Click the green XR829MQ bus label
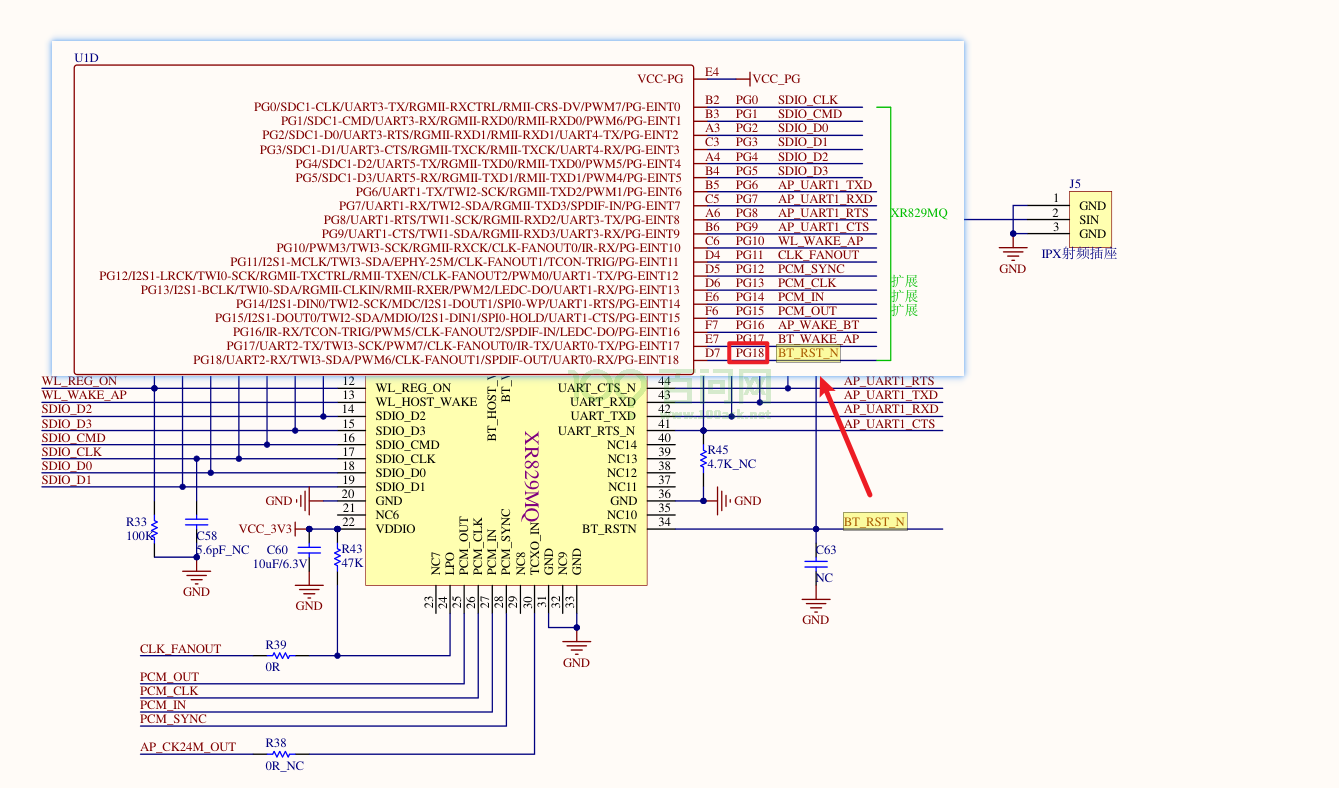The height and width of the screenshot is (788, 1339). (x=918, y=214)
